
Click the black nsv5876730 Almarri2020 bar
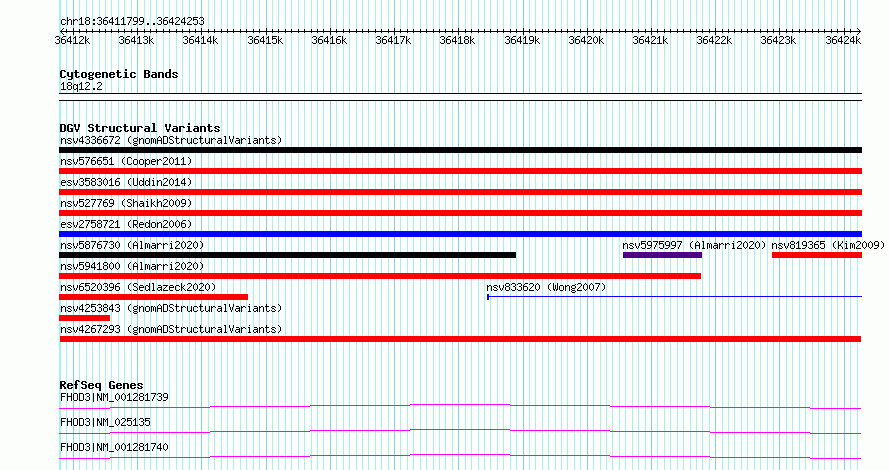288,255
